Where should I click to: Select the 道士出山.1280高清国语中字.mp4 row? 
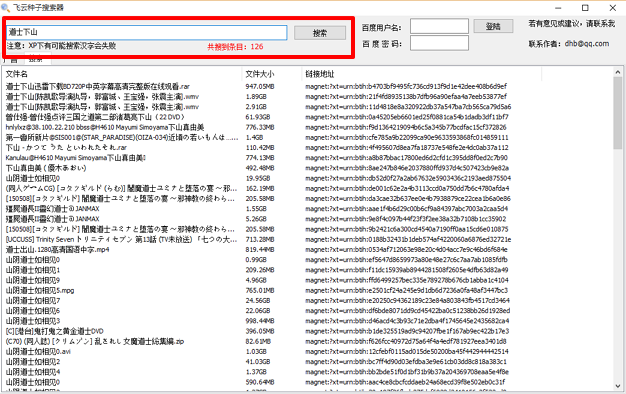[307, 249]
